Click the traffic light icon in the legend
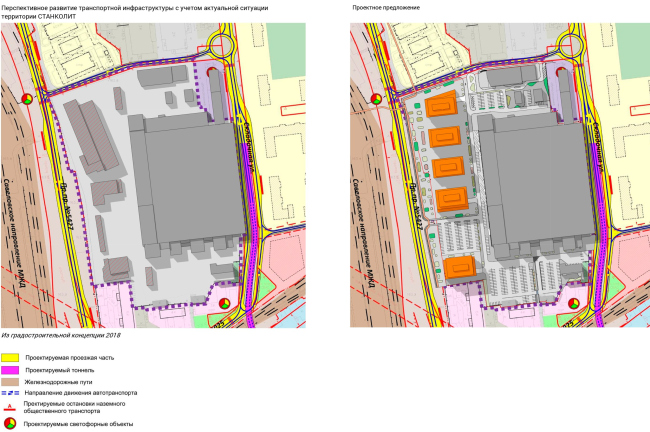This screenshot has width=650, height=432. click(11, 423)
